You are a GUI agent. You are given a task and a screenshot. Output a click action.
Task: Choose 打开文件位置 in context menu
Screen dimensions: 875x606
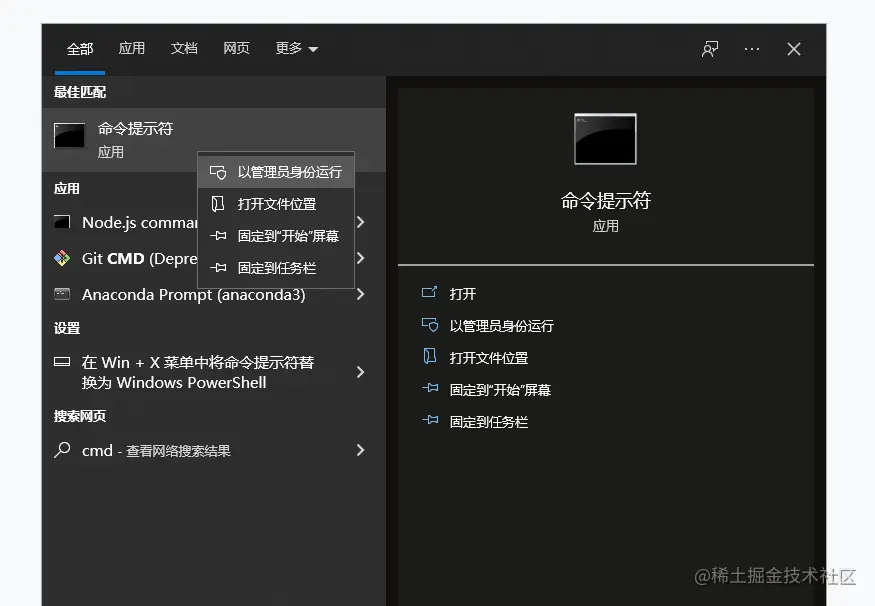tap(276, 204)
